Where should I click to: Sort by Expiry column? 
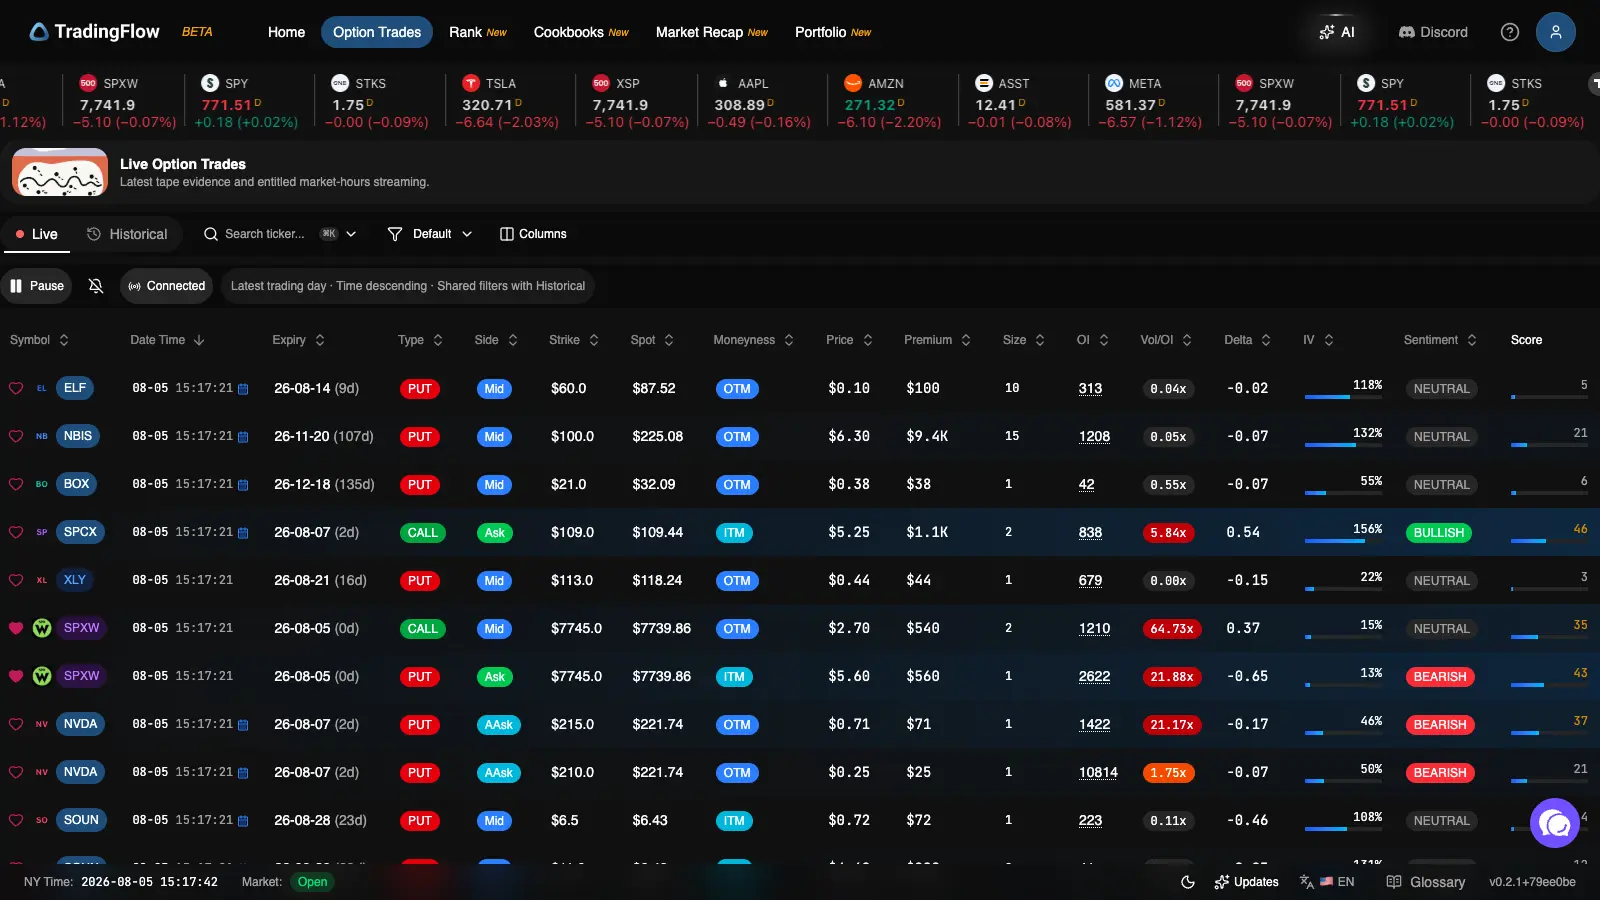[299, 340]
